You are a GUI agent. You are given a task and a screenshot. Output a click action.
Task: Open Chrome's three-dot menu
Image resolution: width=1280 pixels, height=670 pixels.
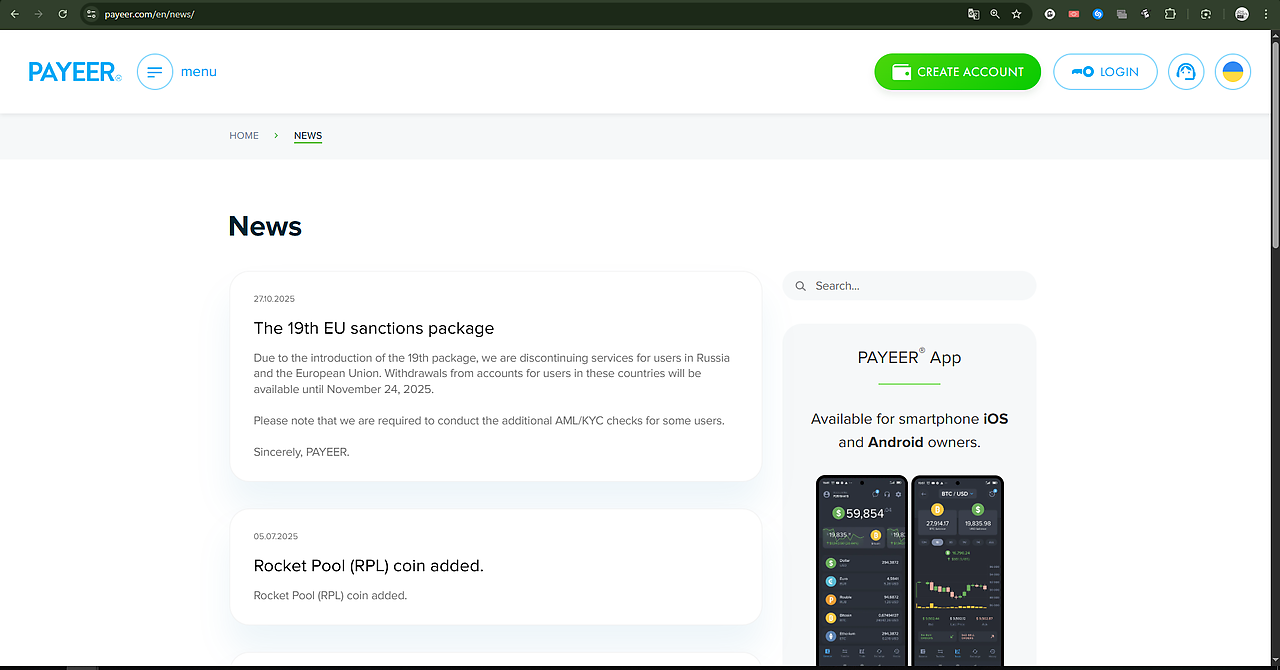(x=1268, y=14)
